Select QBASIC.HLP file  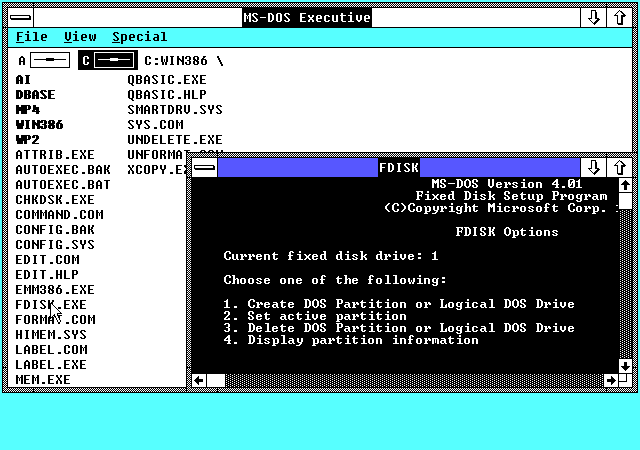coord(167,95)
